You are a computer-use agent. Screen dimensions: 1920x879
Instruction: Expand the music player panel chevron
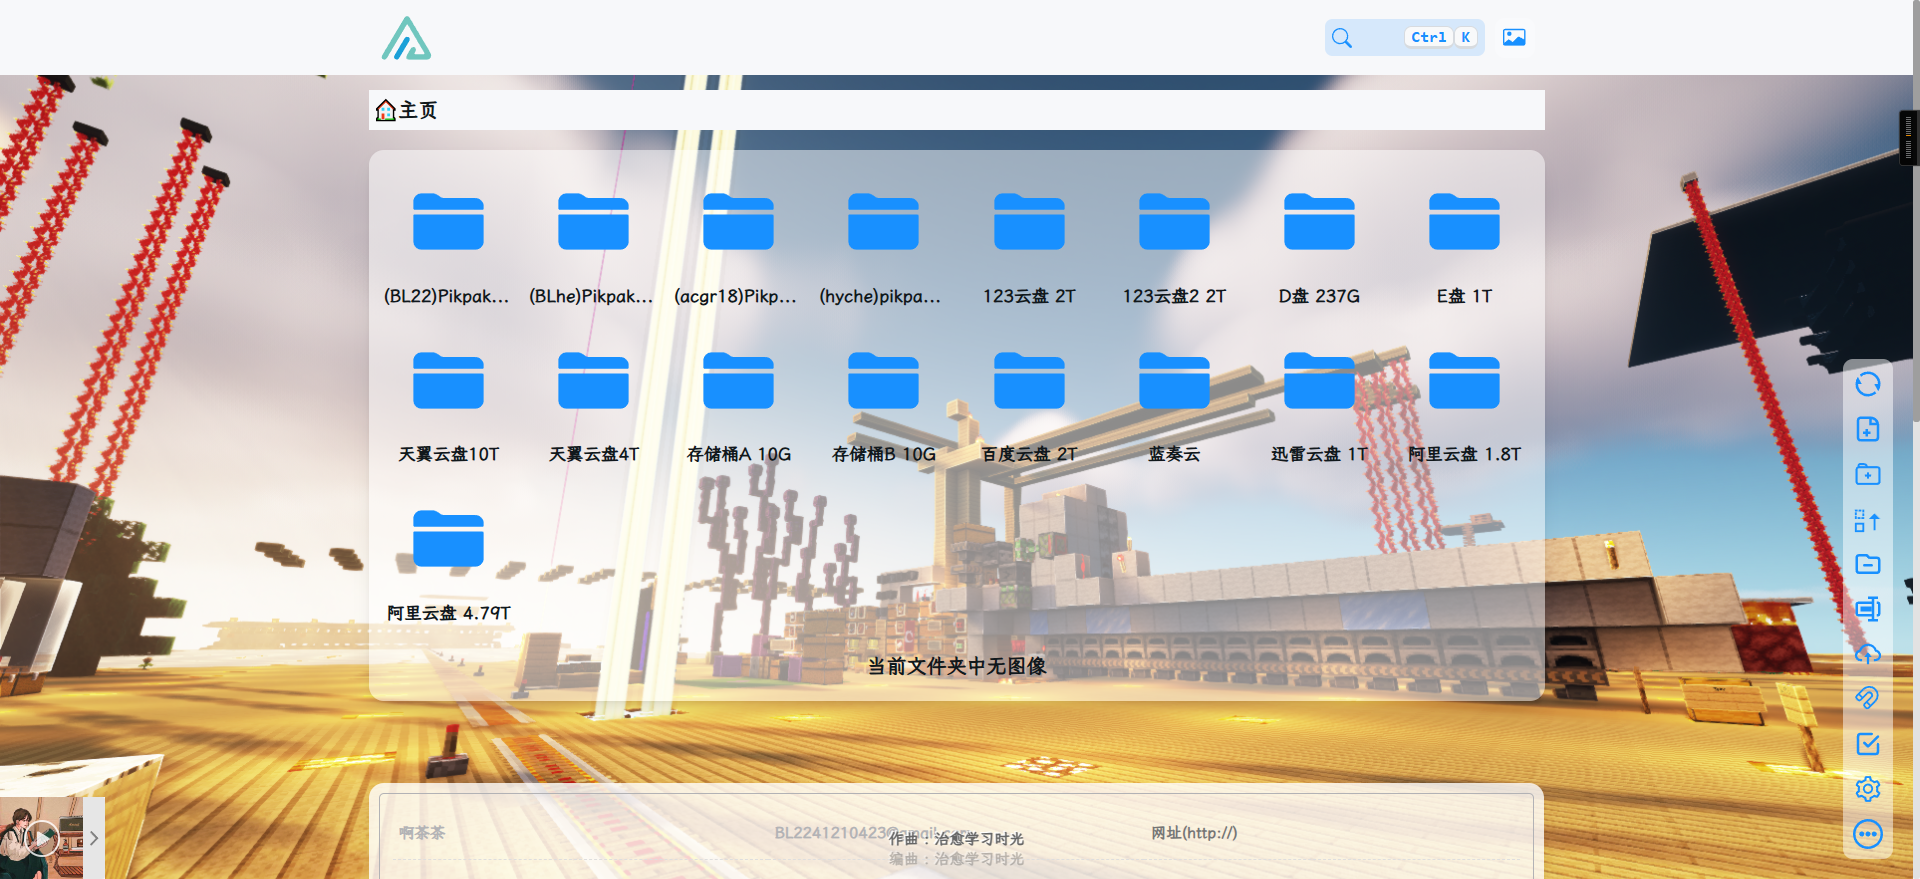(x=94, y=838)
